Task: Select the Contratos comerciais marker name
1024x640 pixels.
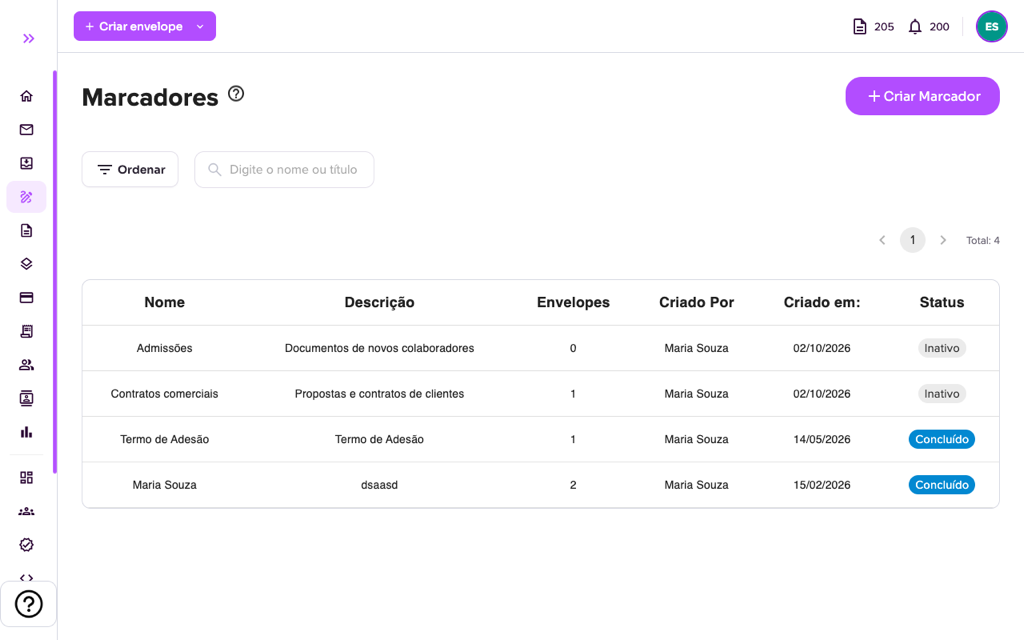Action: tap(165, 394)
